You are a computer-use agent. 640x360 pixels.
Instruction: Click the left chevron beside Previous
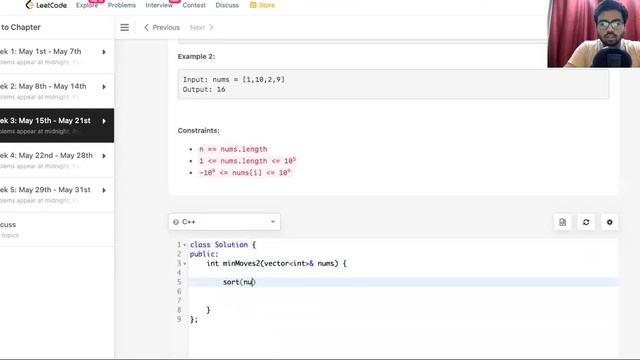point(146,27)
